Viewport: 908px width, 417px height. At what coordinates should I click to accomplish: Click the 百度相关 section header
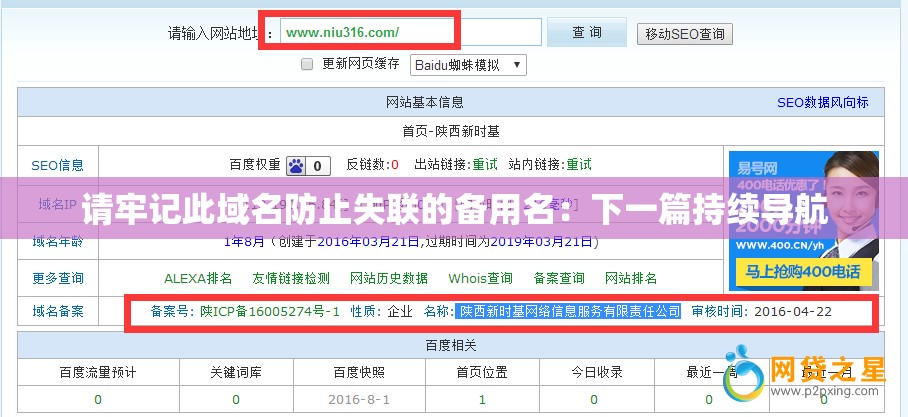click(x=451, y=346)
